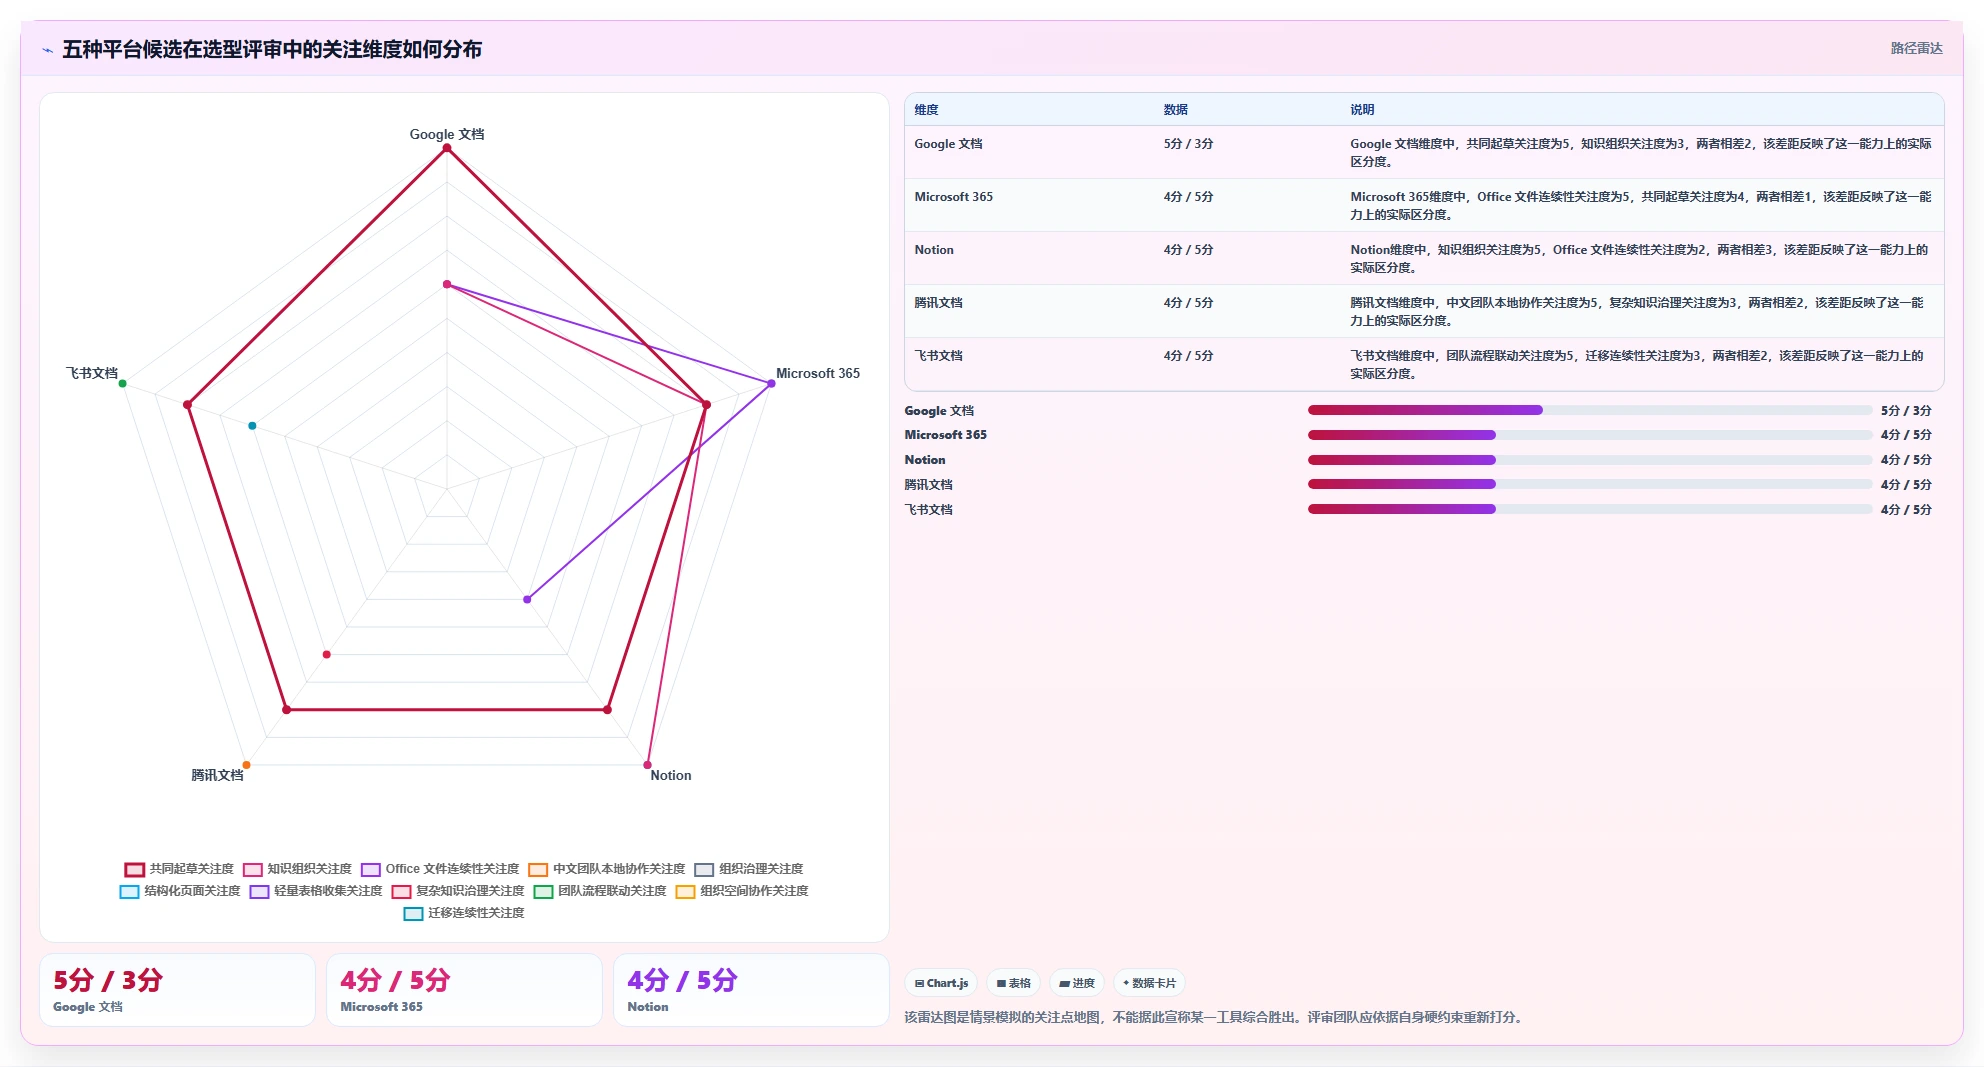This screenshot has height=1067, width=1984.
Task: Click the disclaimer note below the chips
Action: click(x=1216, y=1017)
